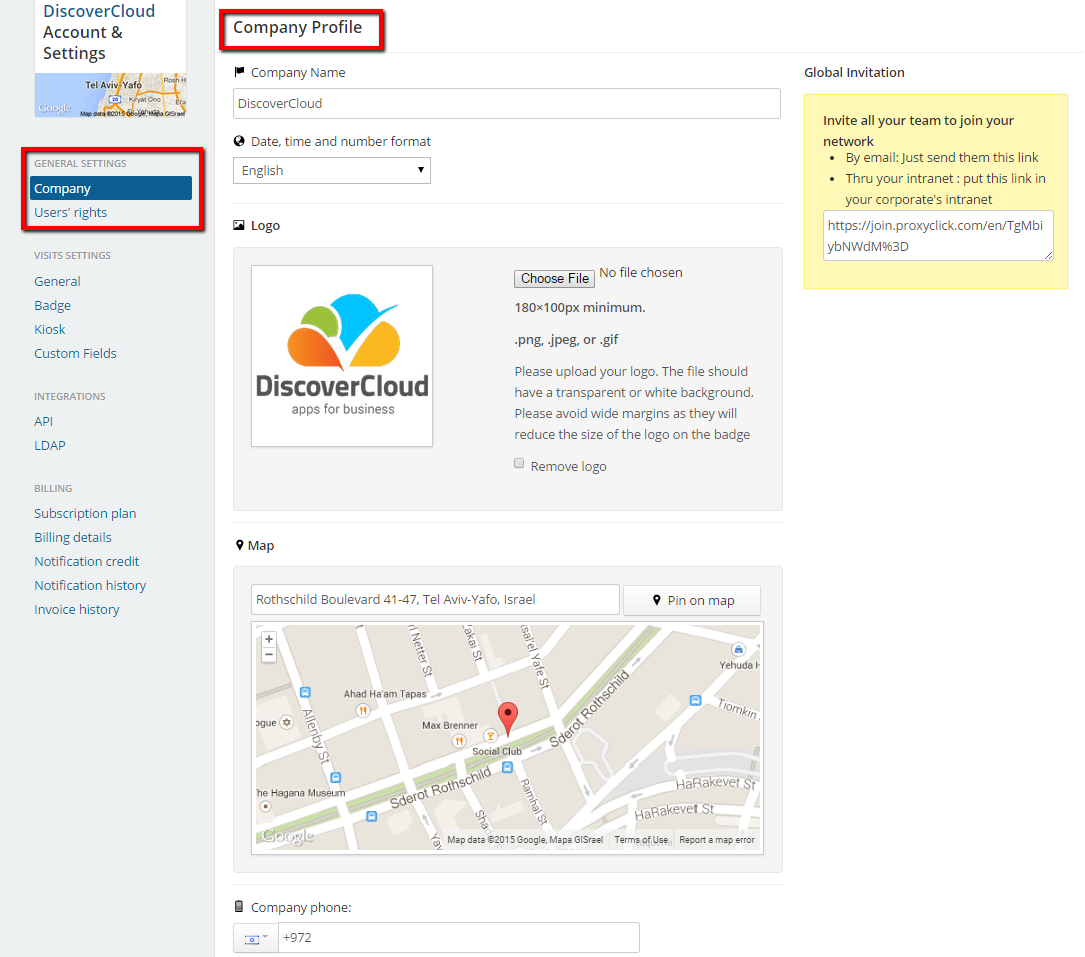Go to Badge settings in sidebar
This screenshot has width=1085, height=957.
click(x=52, y=305)
